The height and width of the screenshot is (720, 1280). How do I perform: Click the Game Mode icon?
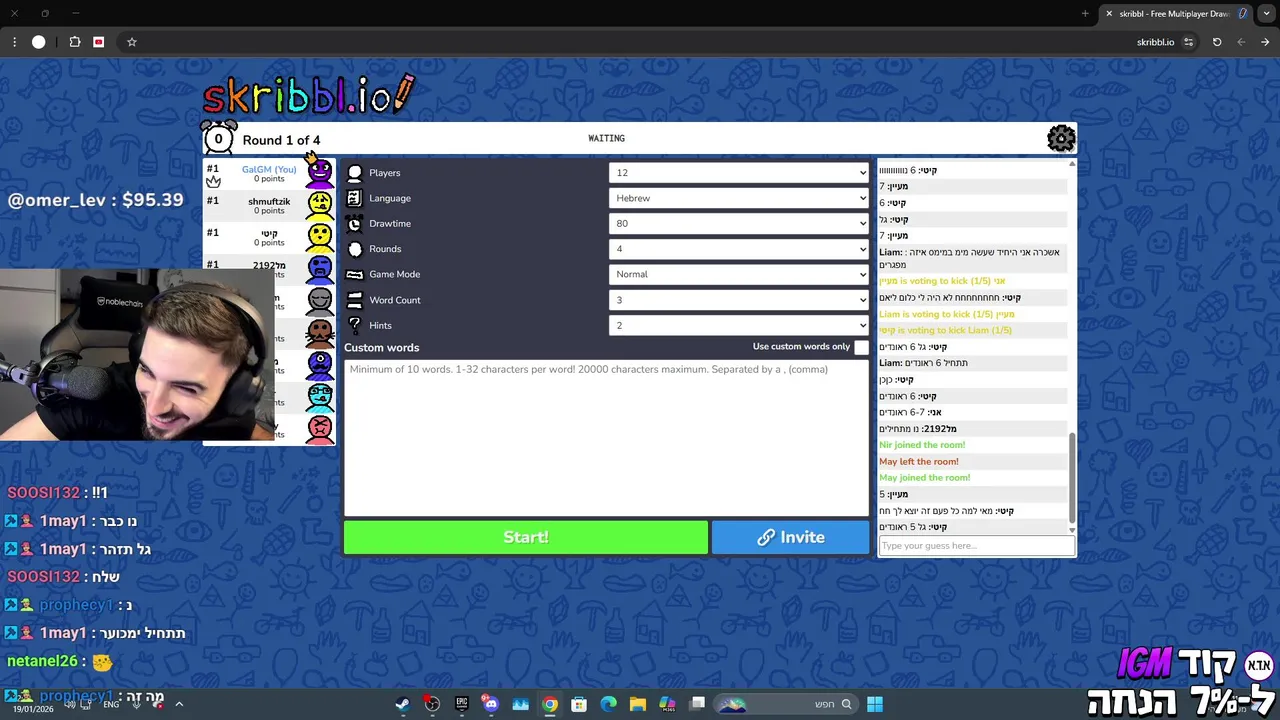coord(354,274)
